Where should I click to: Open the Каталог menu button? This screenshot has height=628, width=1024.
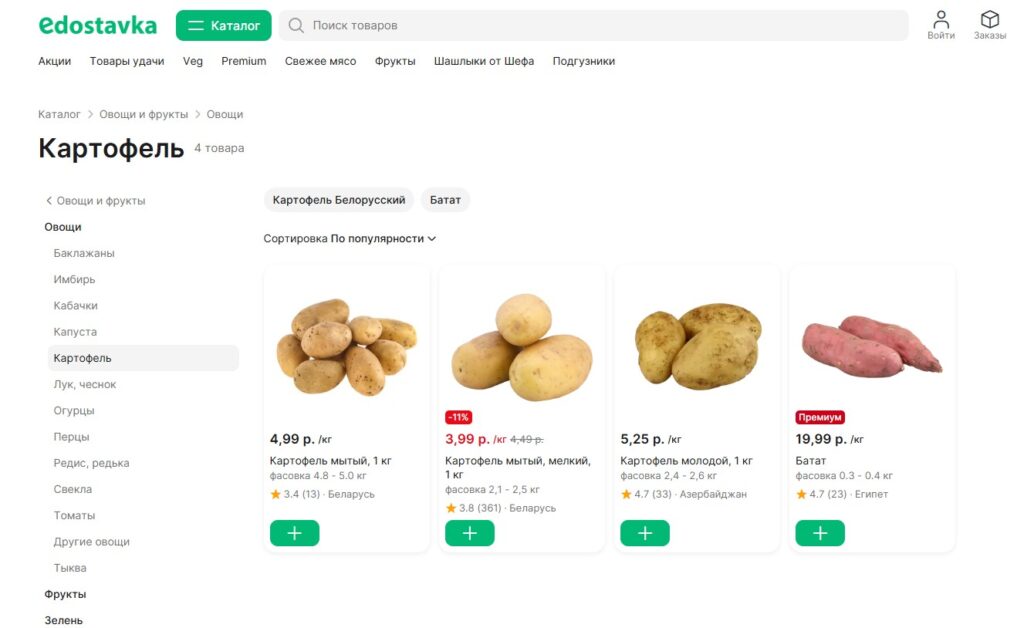(x=223, y=25)
